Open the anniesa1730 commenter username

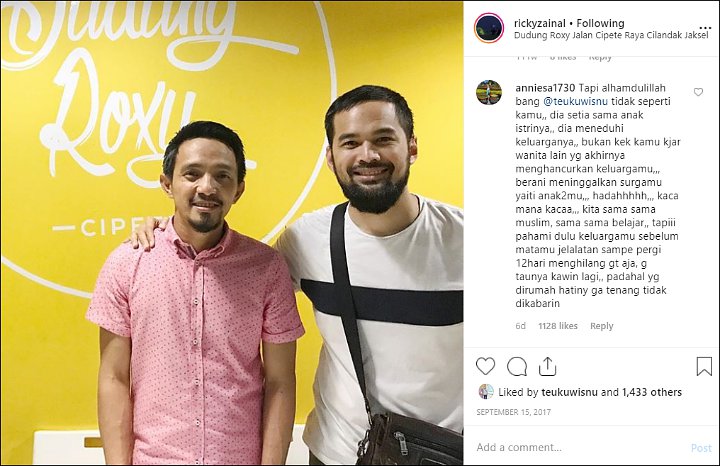(545, 88)
